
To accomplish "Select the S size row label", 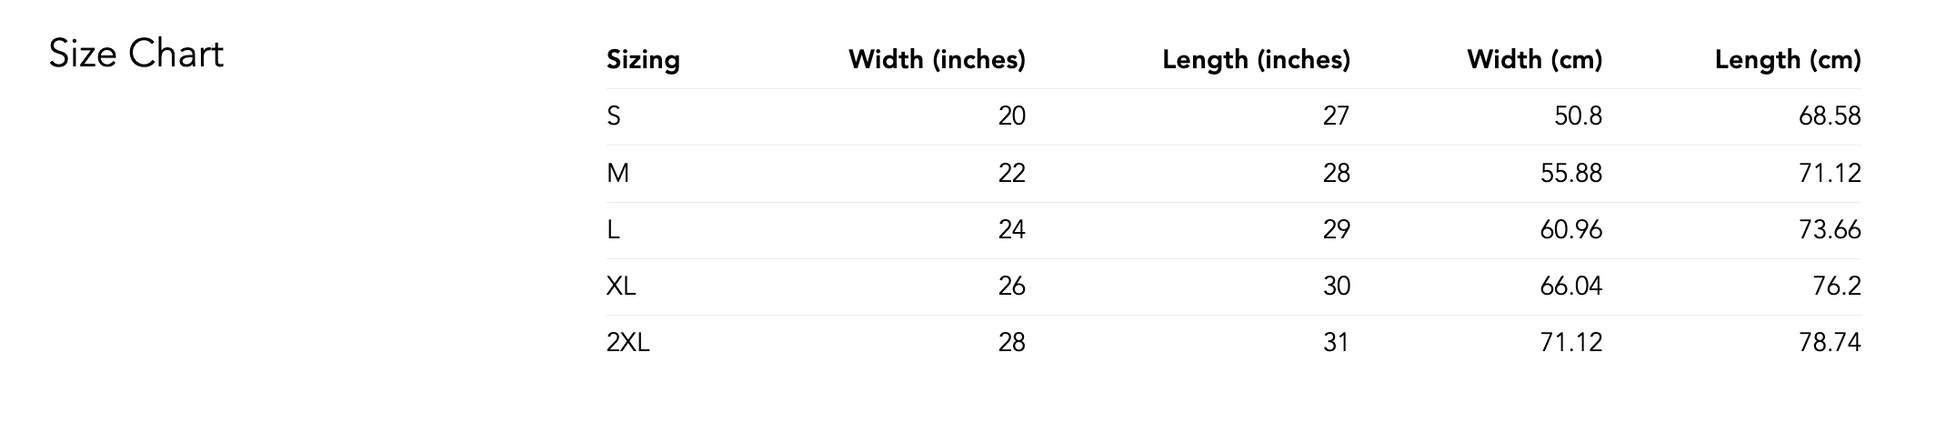I will (613, 117).
